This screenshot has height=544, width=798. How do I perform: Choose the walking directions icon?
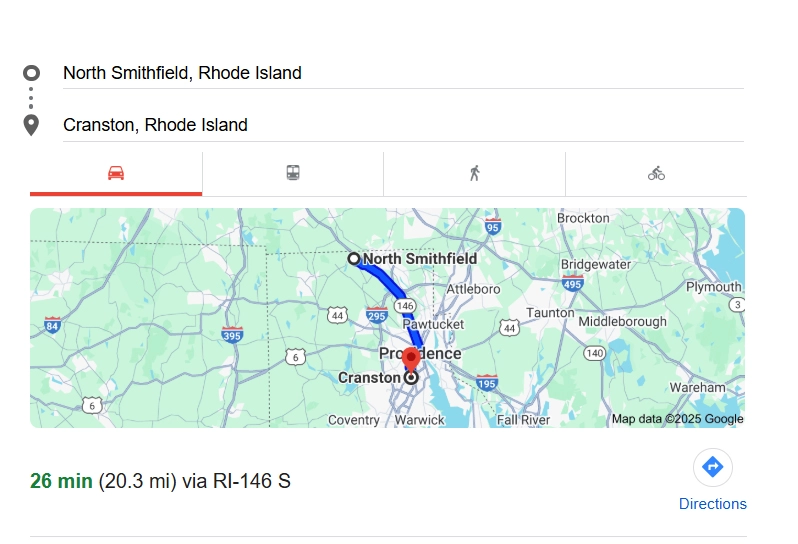[x=474, y=173]
